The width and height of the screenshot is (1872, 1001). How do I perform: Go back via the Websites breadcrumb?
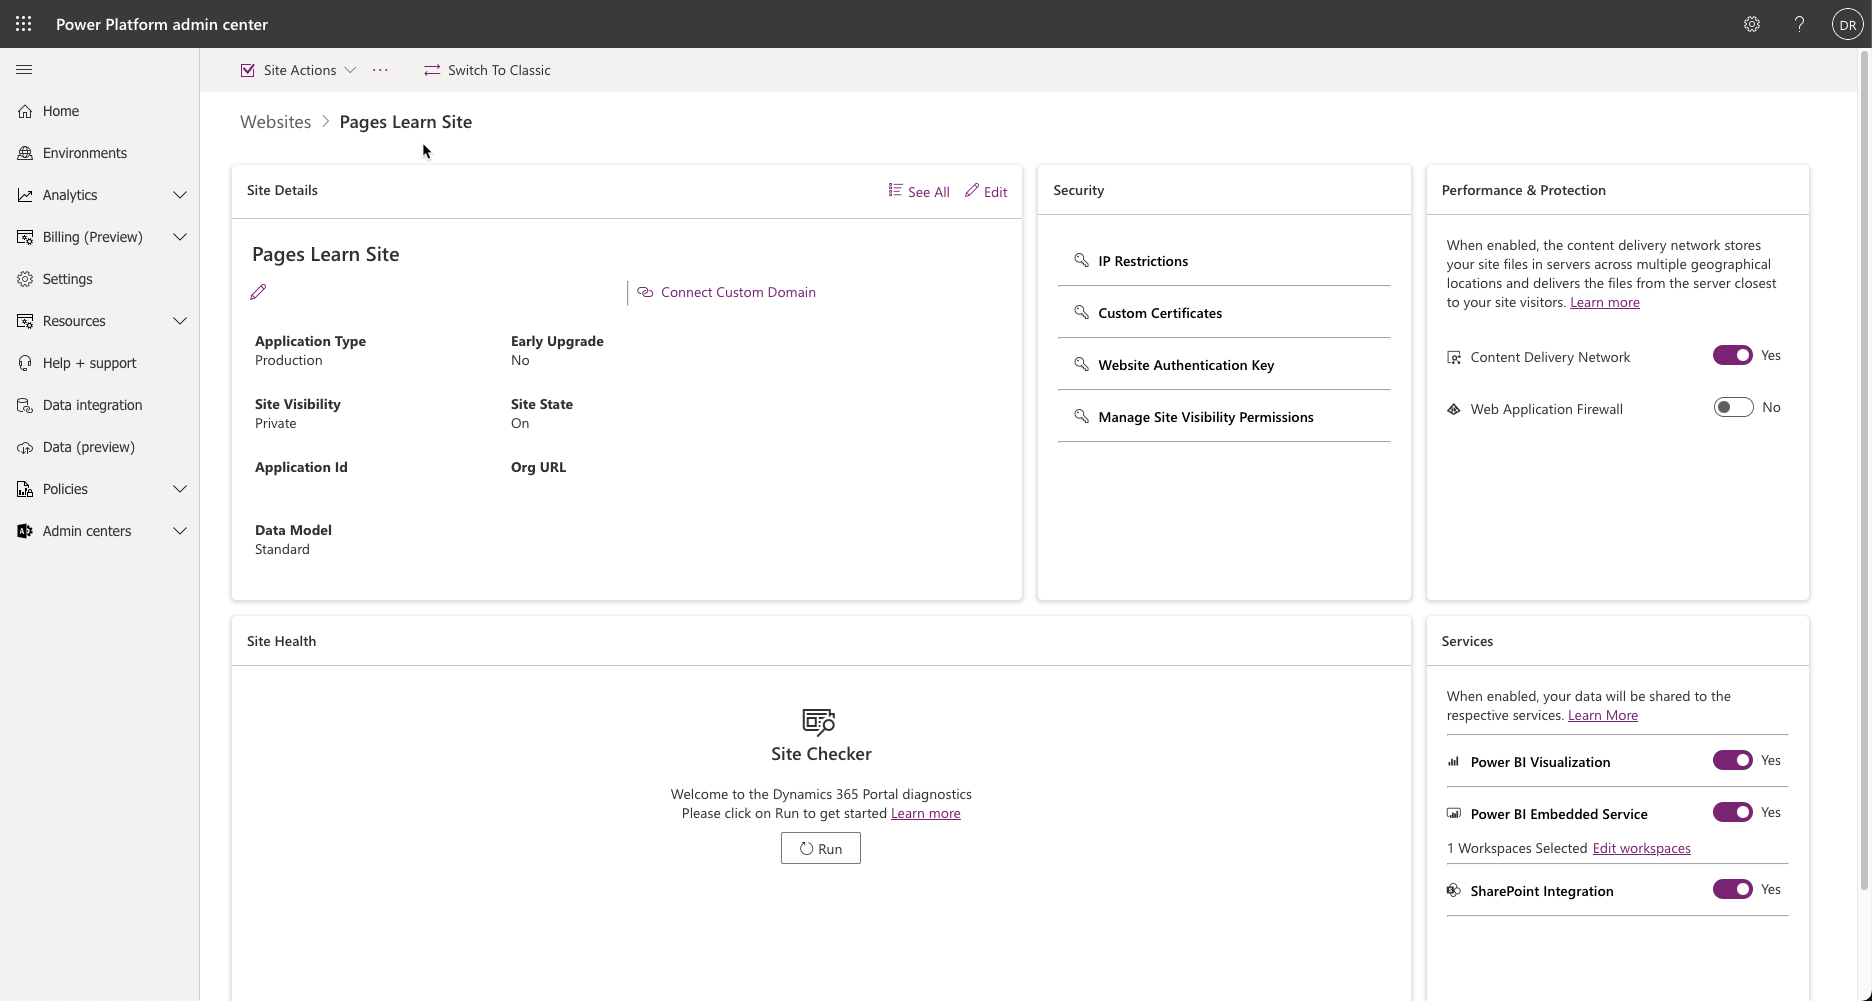coord(274,121)
